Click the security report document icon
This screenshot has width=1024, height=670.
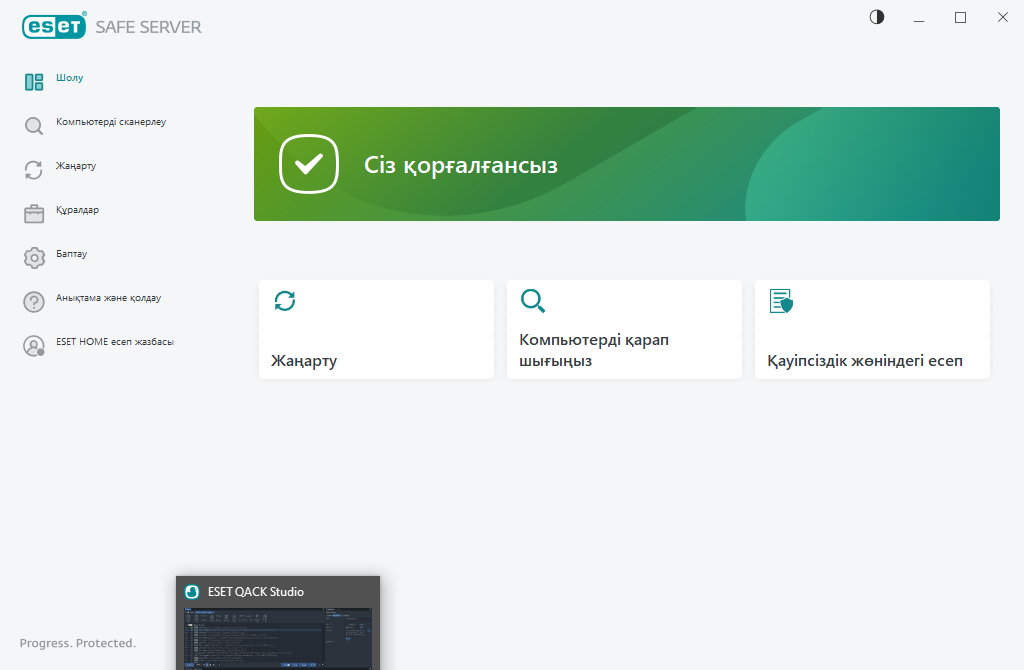781,301
